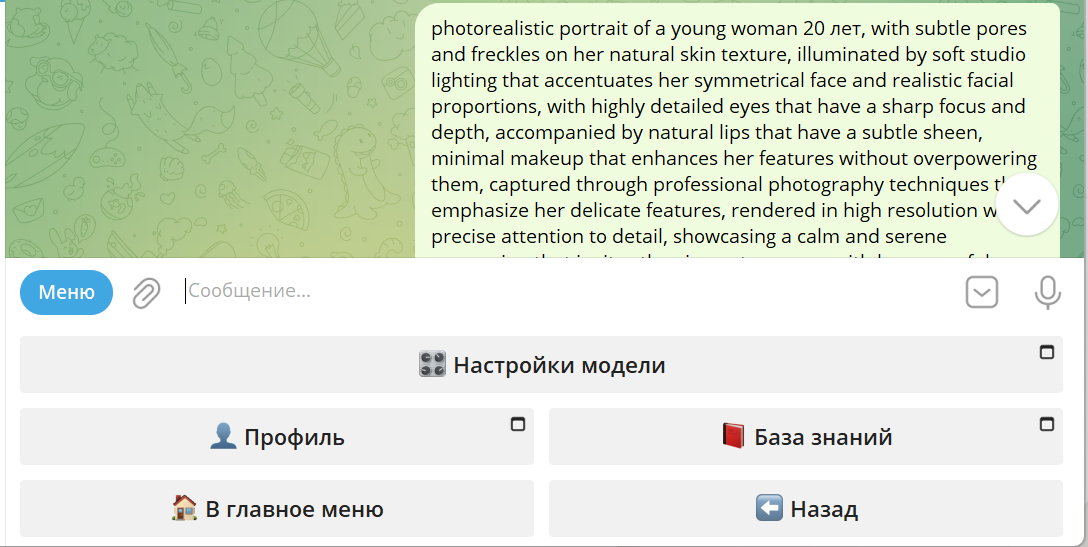
Task: Open the Профиль section
Action: point(277,437)
